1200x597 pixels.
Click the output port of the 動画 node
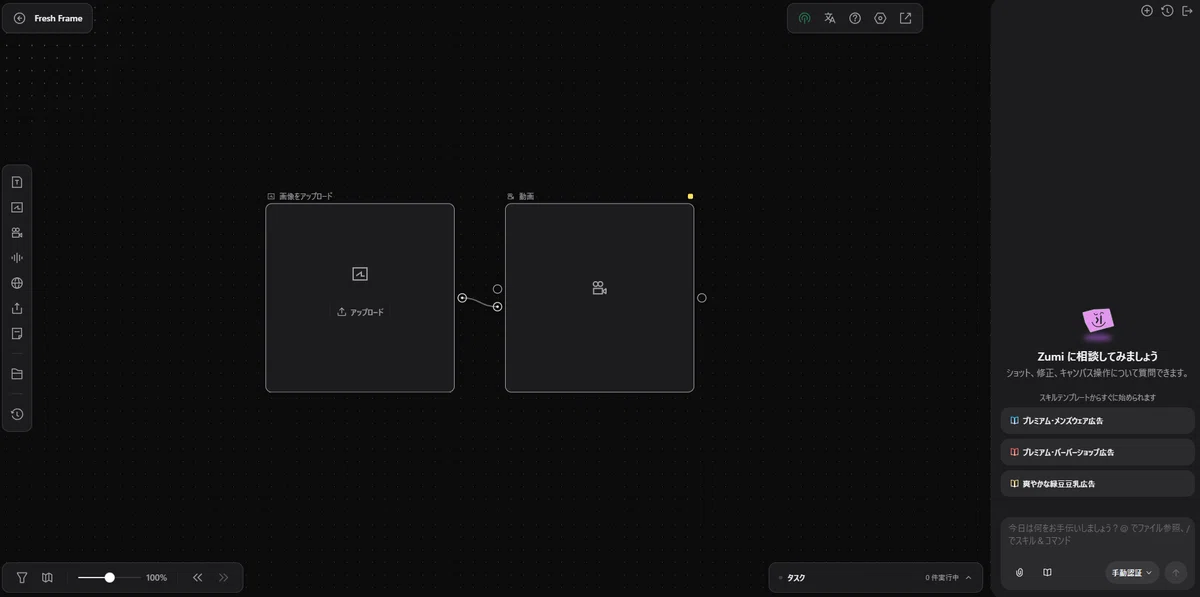pos(702,298)
